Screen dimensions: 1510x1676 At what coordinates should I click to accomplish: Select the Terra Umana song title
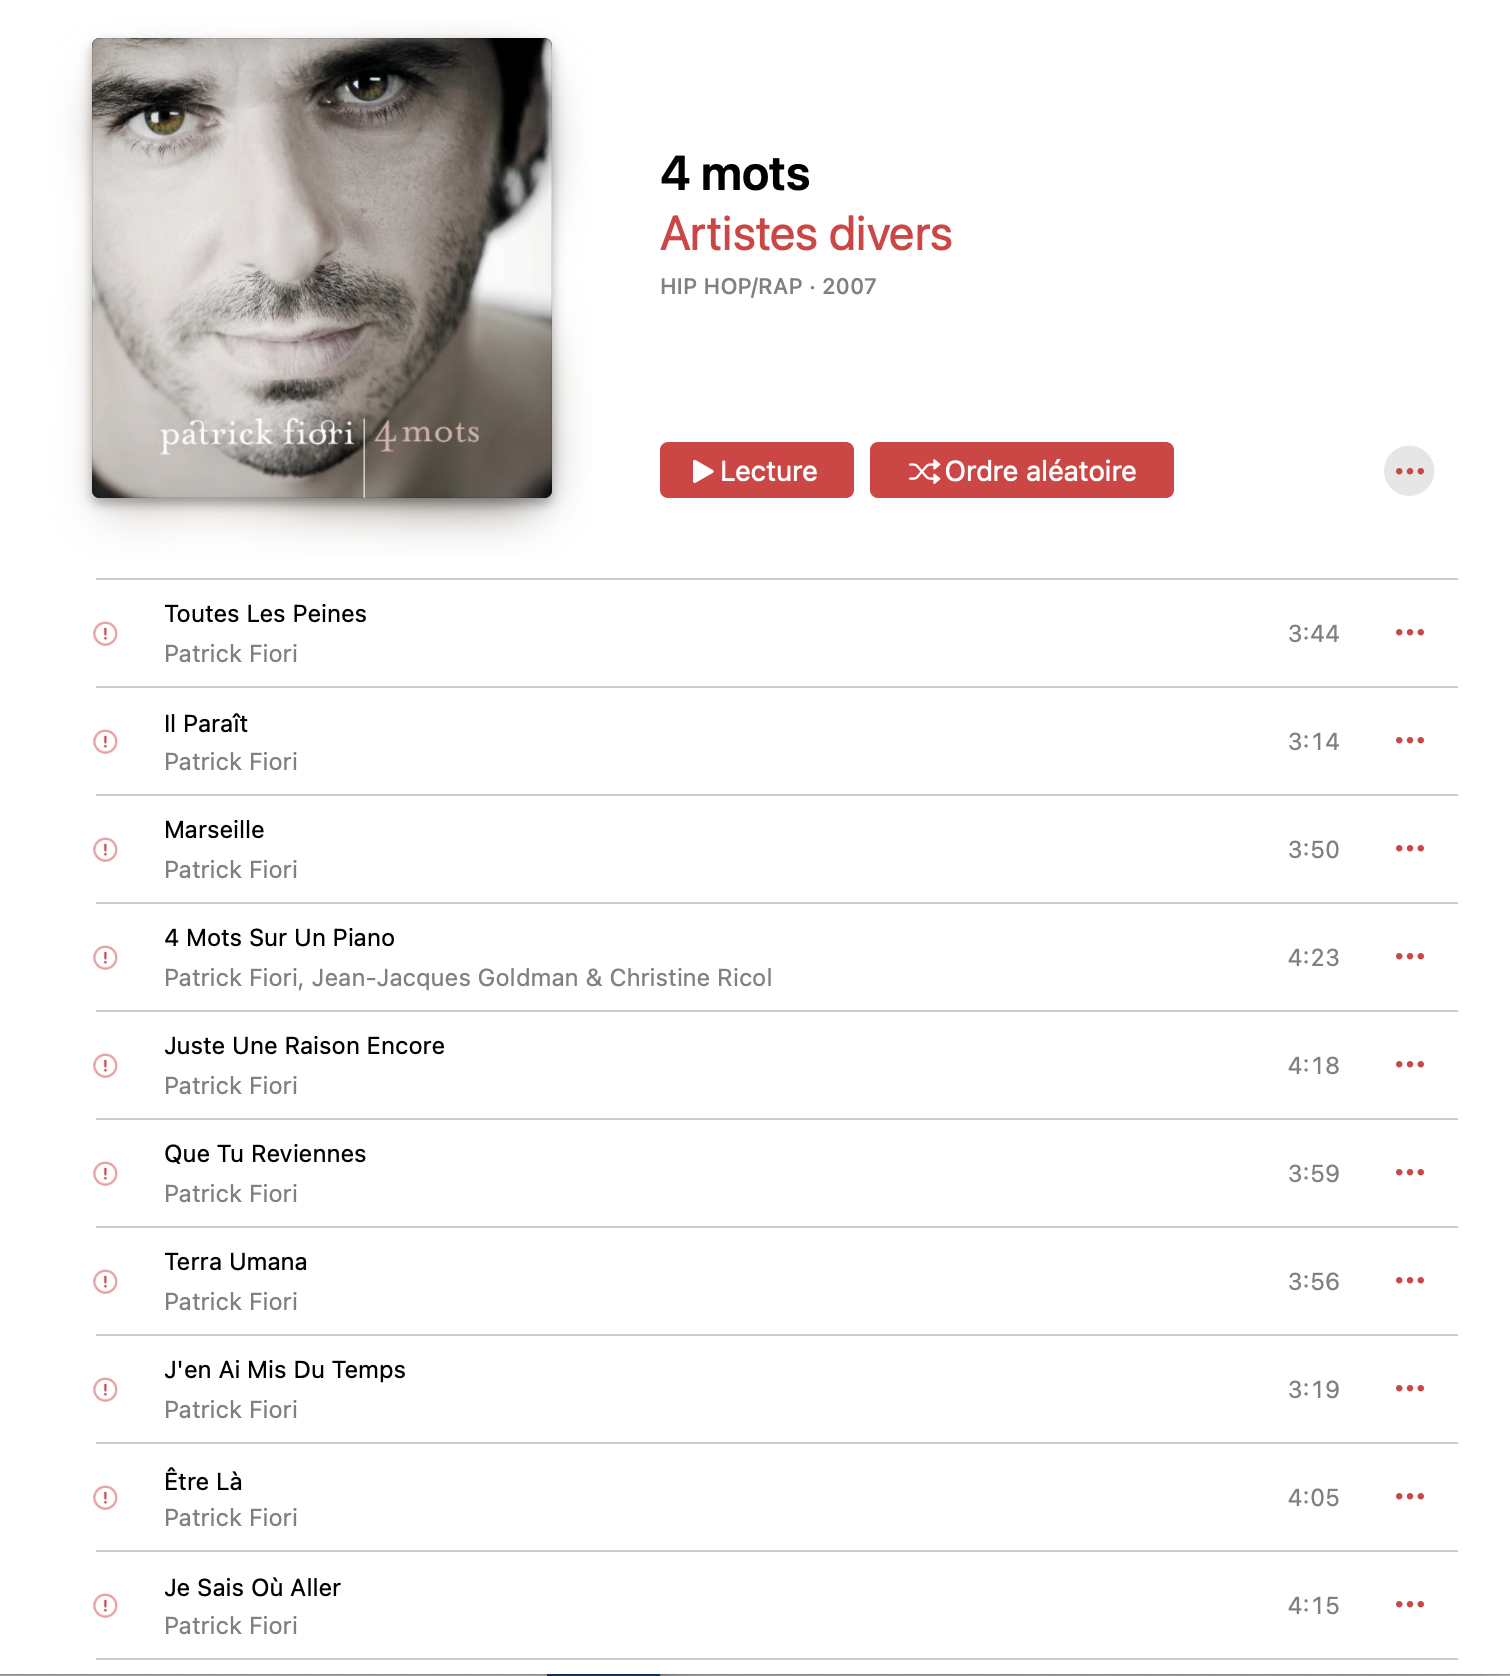coord(236,1262)
